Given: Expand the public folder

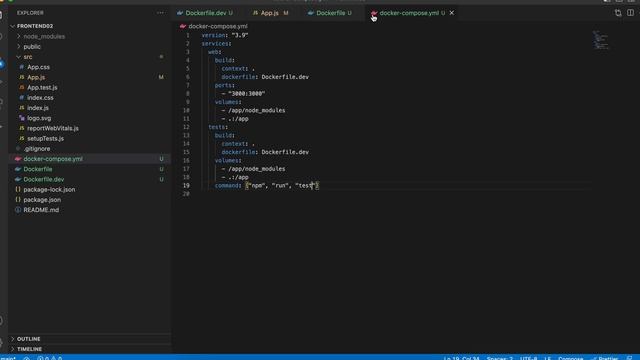Looking at the screenshot, I should pyautogui.click(x=32, y=47).
